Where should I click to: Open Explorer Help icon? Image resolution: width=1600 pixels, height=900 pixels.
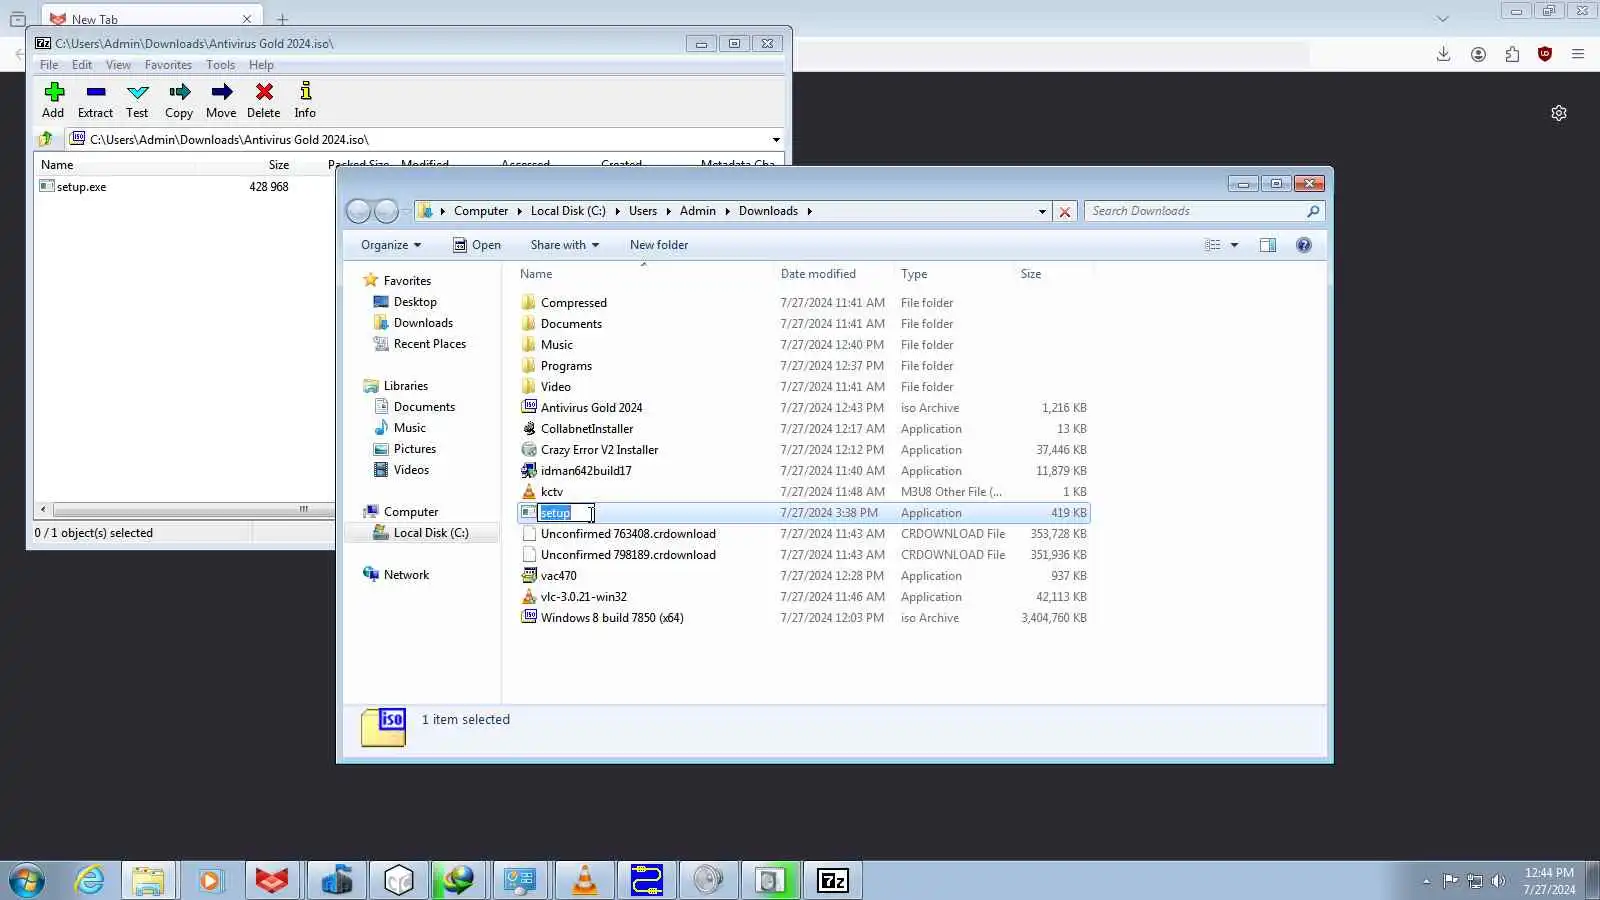[1304, 245]
